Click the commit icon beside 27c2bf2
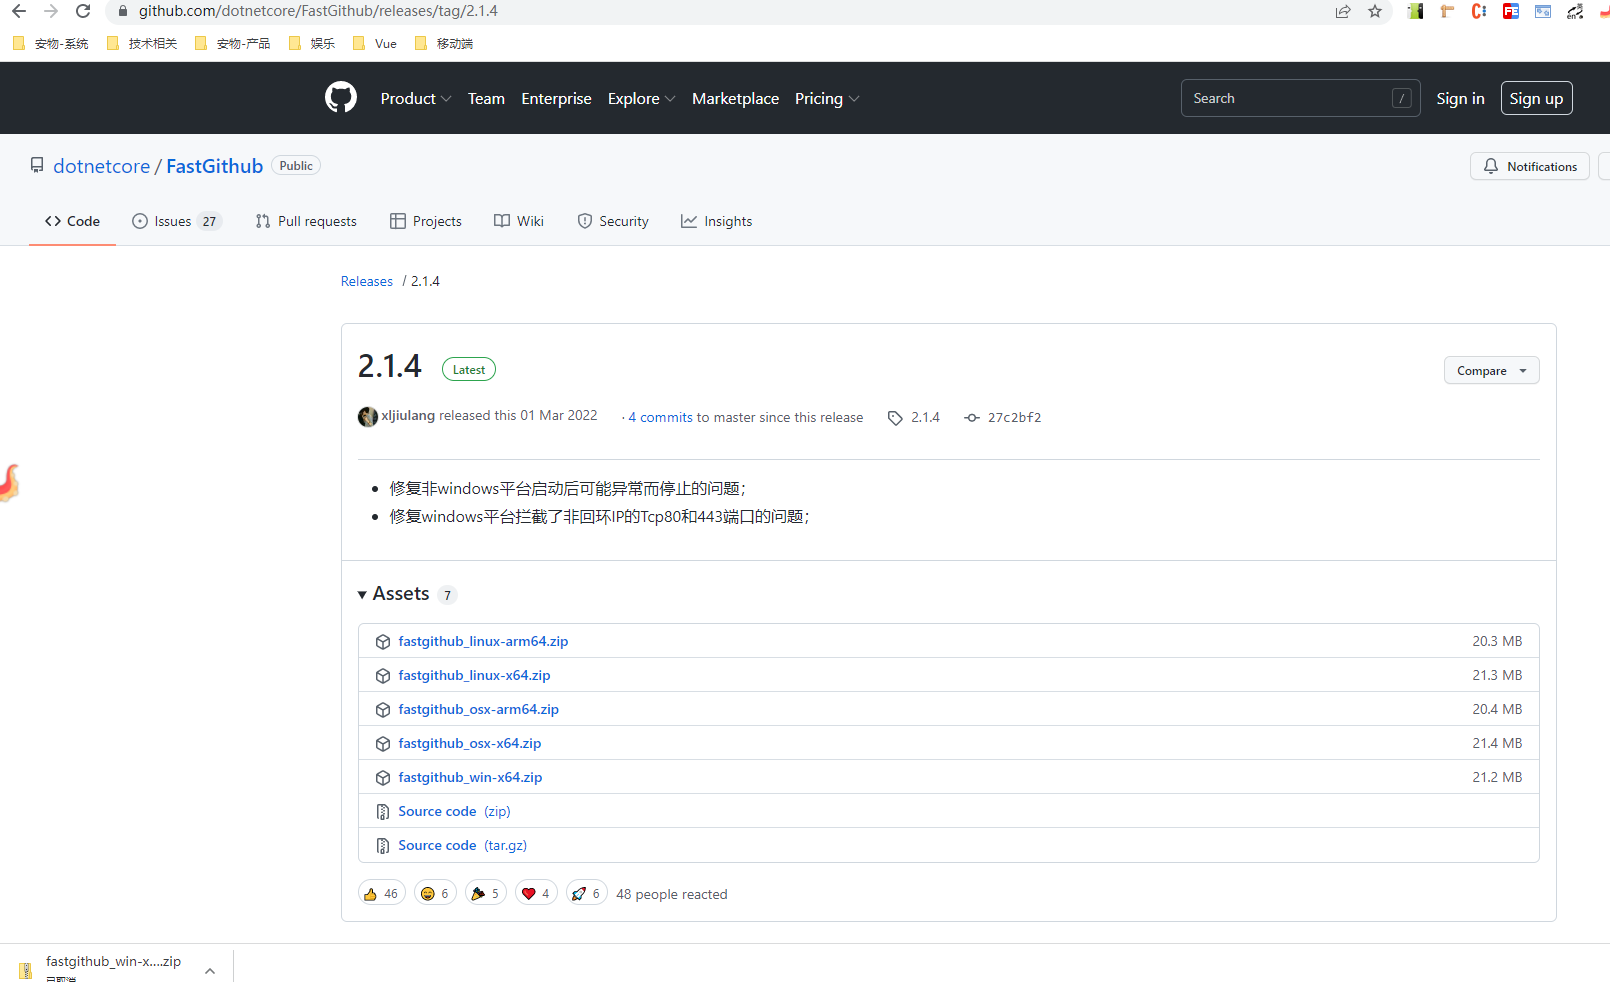 pyautogui.click(x=972, y=418)
